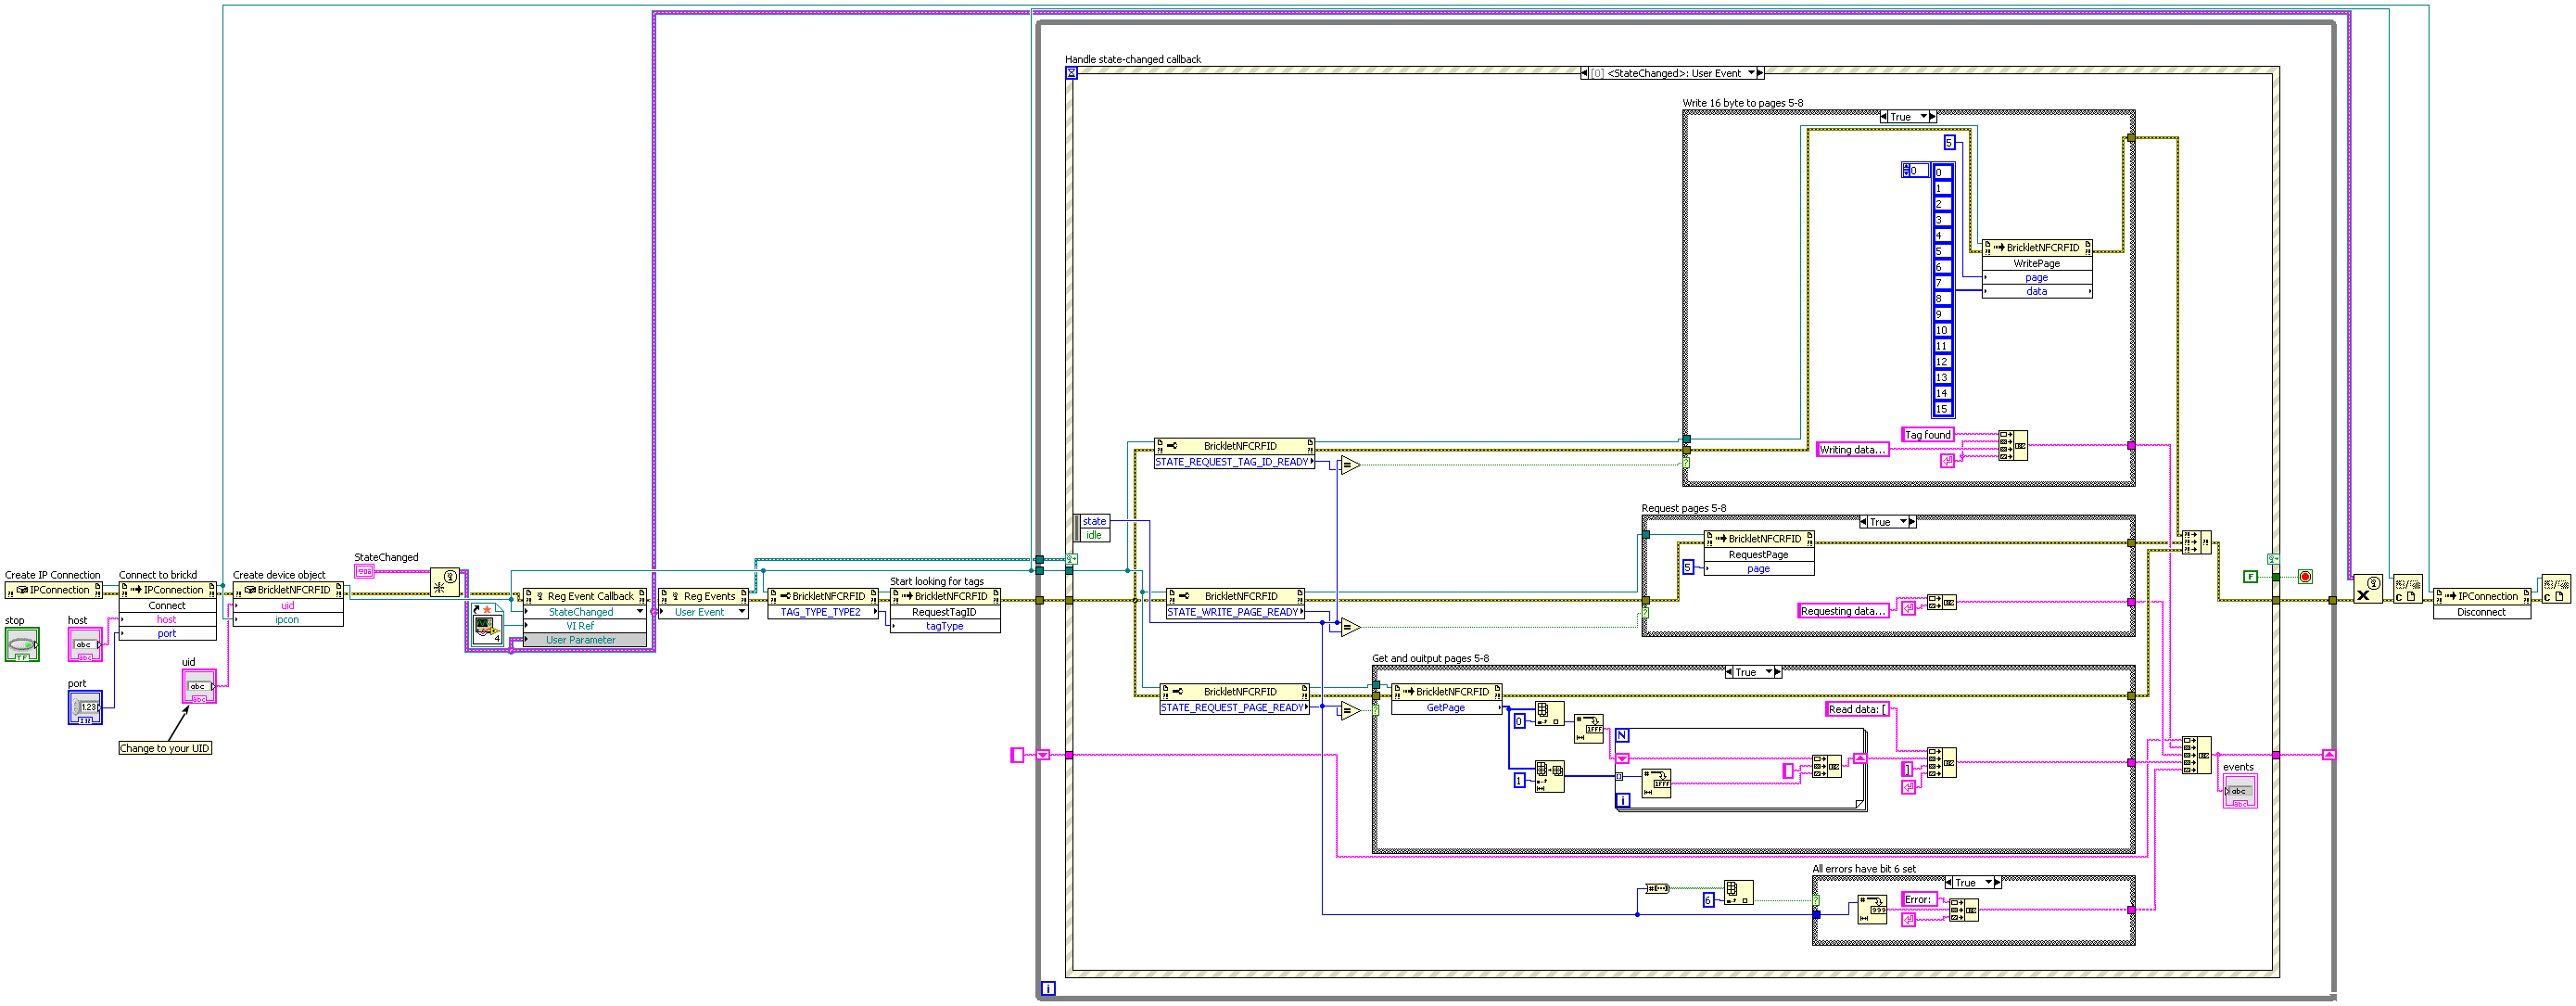The width and height of the screenshot is (2576, 1006).
Task: Expand StateChanged dropdown in Reg Event Callback
Action: click(x=640, y=612)
